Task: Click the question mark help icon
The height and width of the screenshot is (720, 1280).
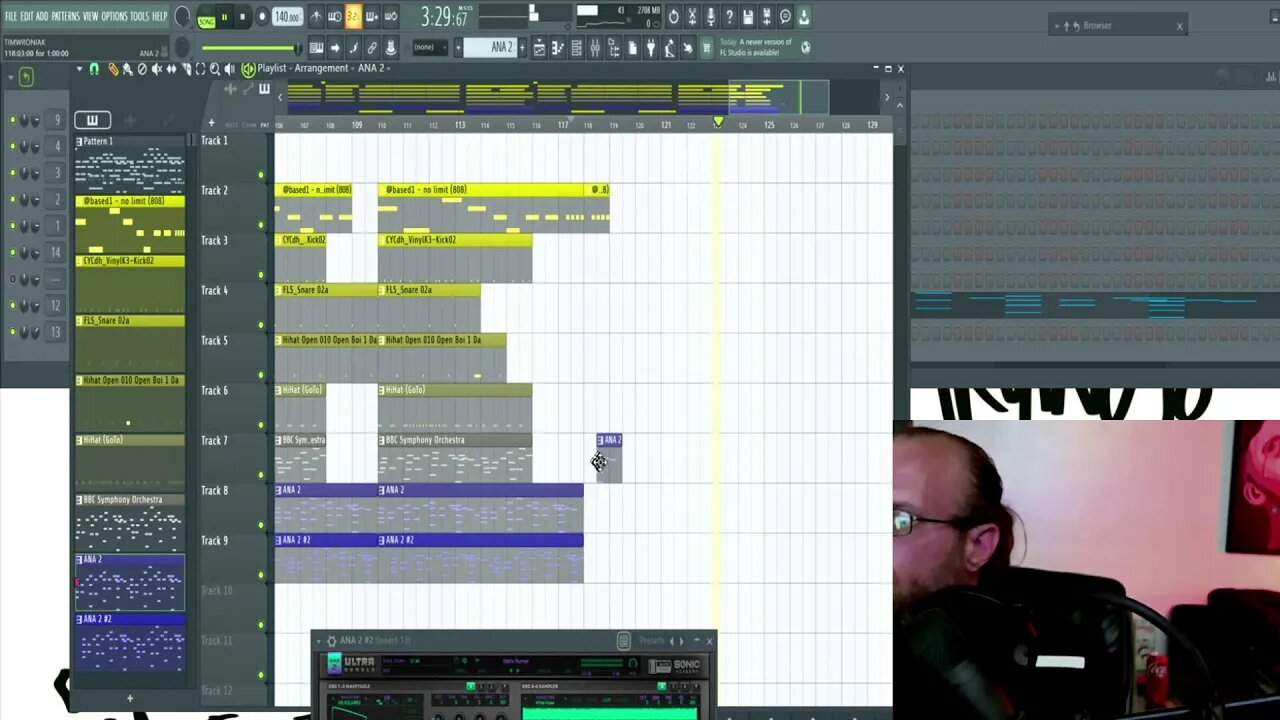Action: coord(729,16)
